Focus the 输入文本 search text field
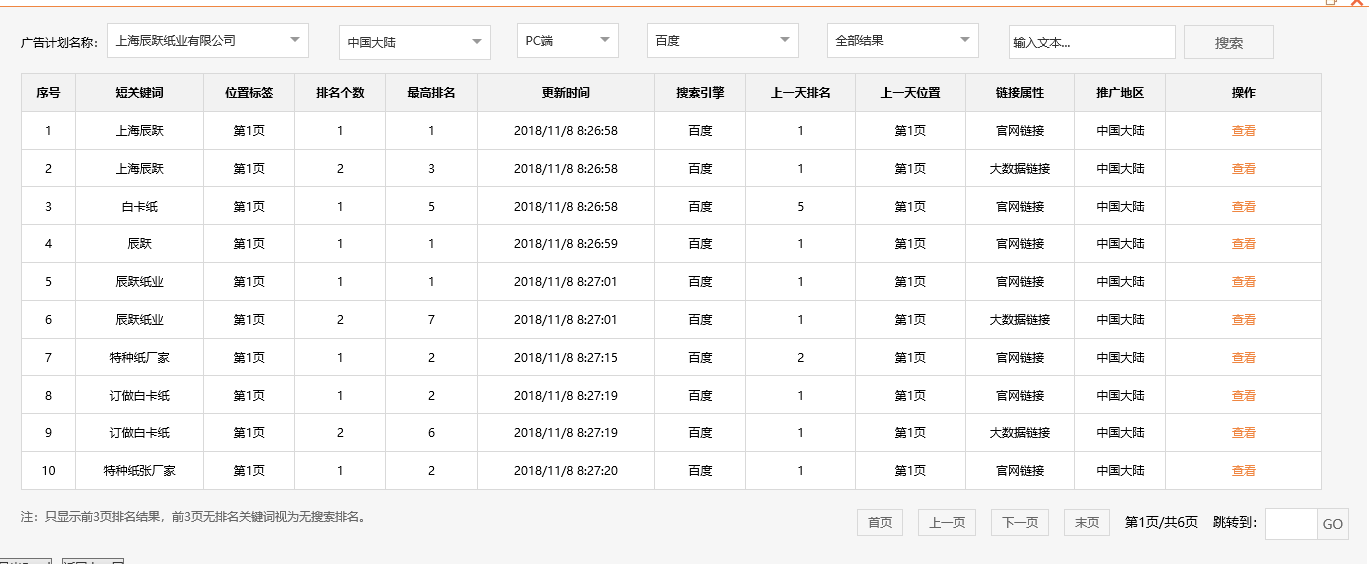This screenshot has height=564, width=1369. pos(1092,42)
